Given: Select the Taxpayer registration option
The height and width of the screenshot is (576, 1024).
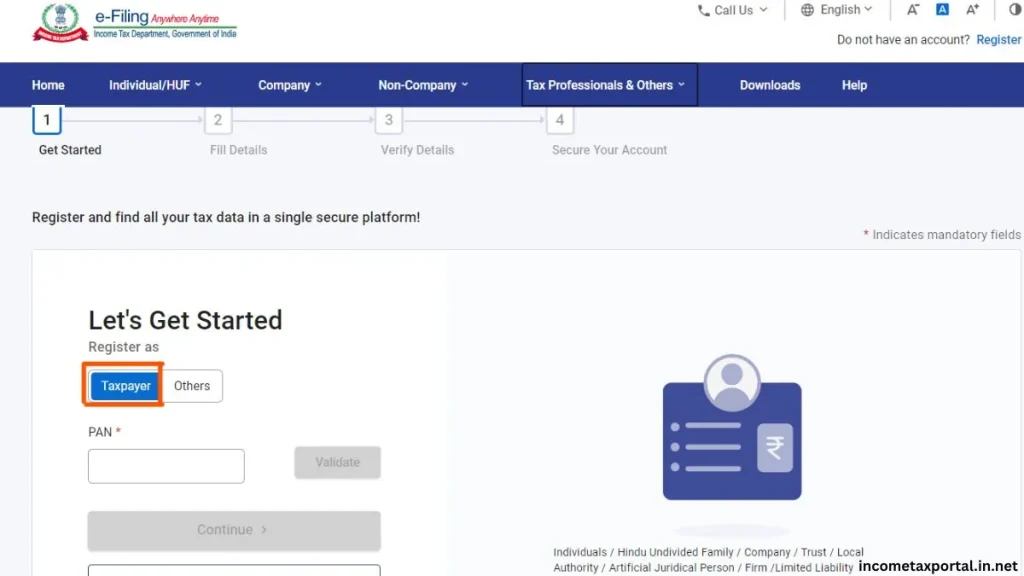Looking at the screenshot, I should 124,385.
